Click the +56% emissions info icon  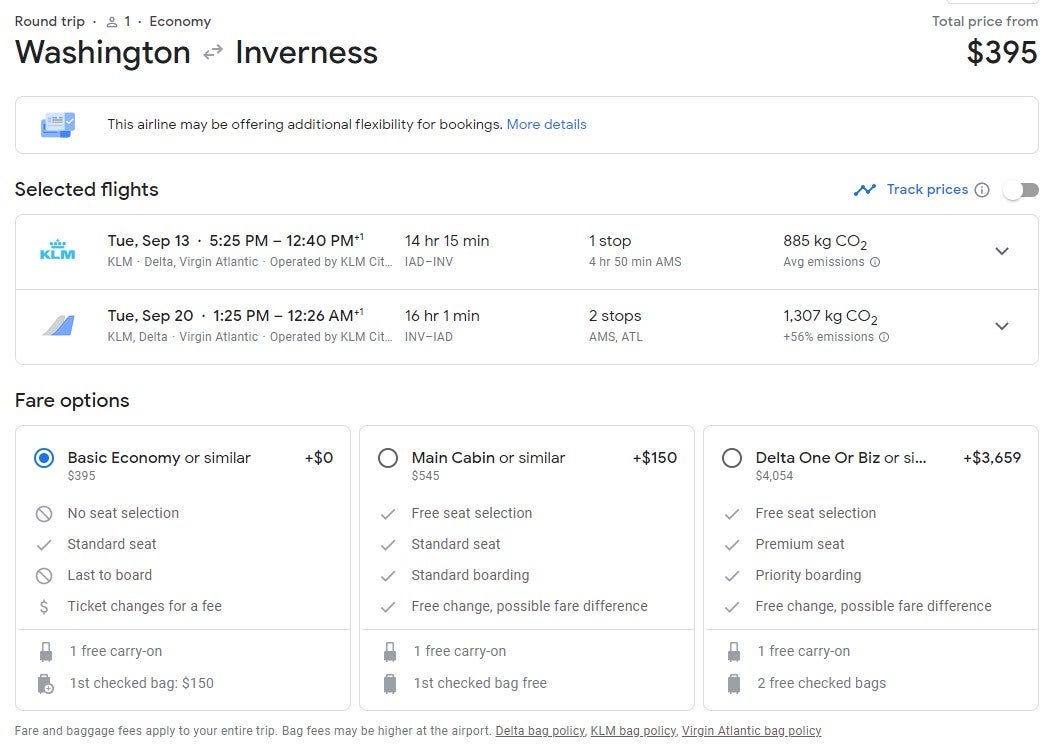883,337
